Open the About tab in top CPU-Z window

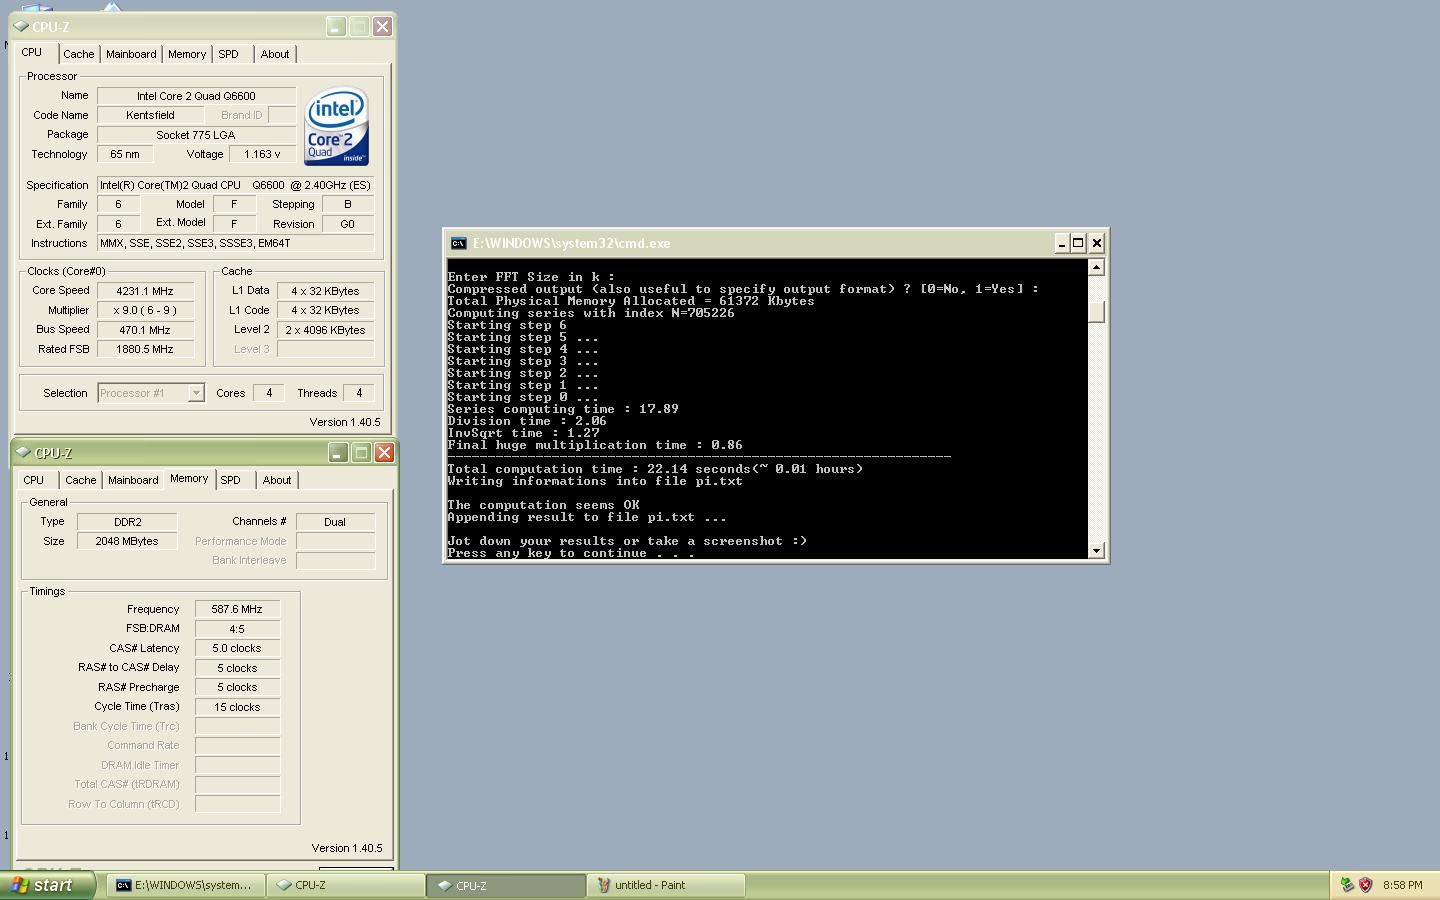pos(275,54)
